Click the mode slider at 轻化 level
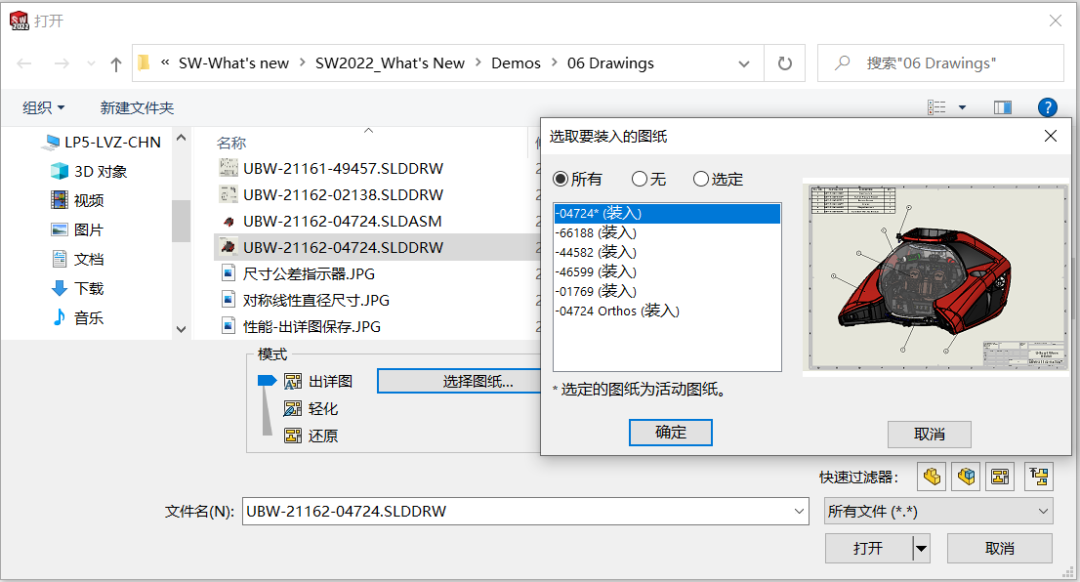 pyautogui.click(x=266, y=408)
